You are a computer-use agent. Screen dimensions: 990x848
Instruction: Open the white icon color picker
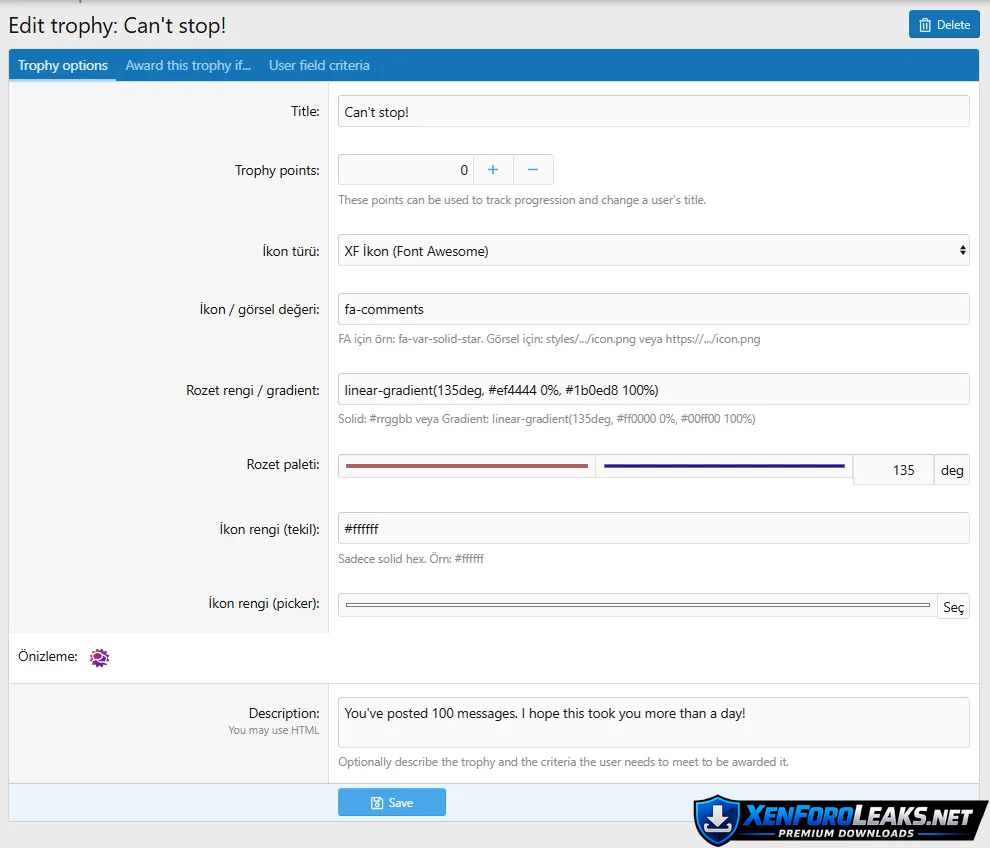tap(637, 606)
